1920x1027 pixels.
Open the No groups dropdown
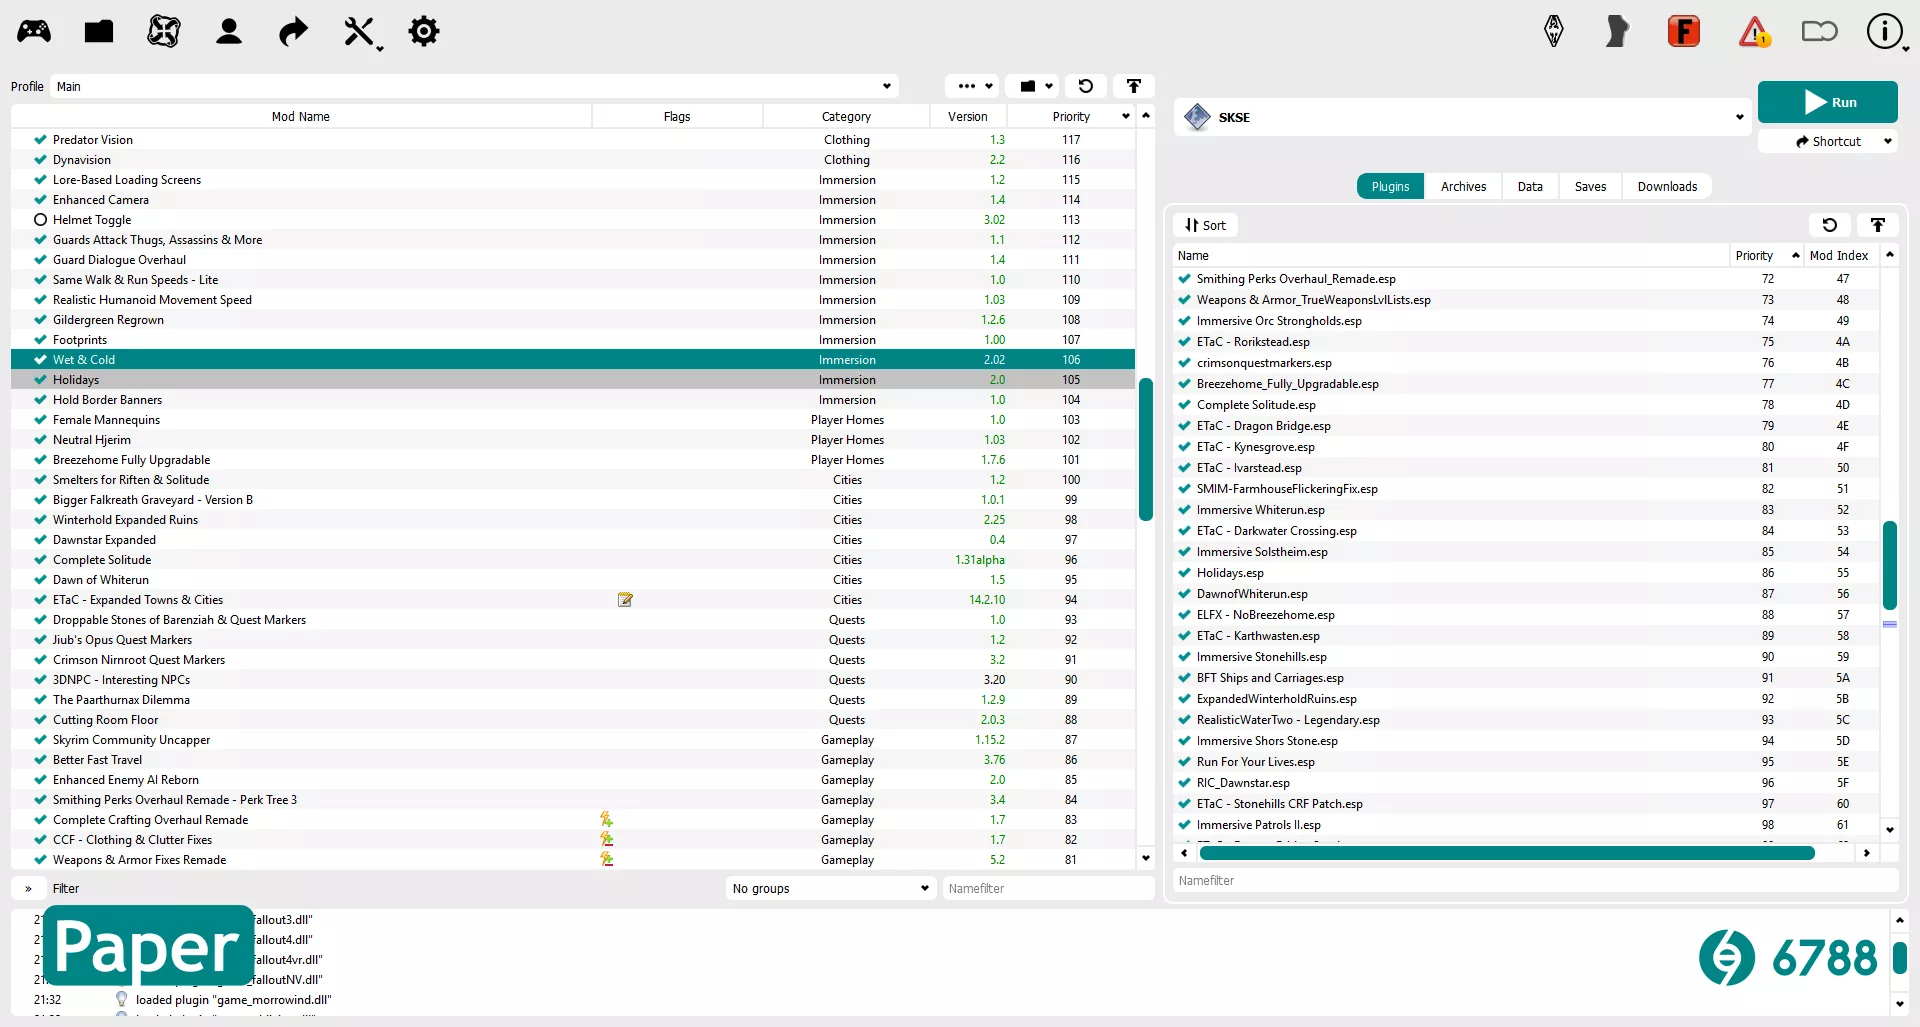[831, 888]
